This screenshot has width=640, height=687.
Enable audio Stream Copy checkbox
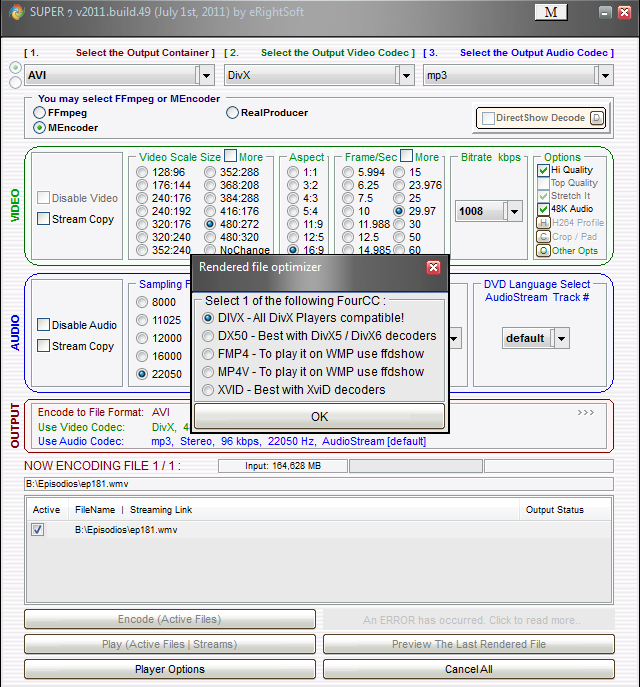tap(43, 346)
